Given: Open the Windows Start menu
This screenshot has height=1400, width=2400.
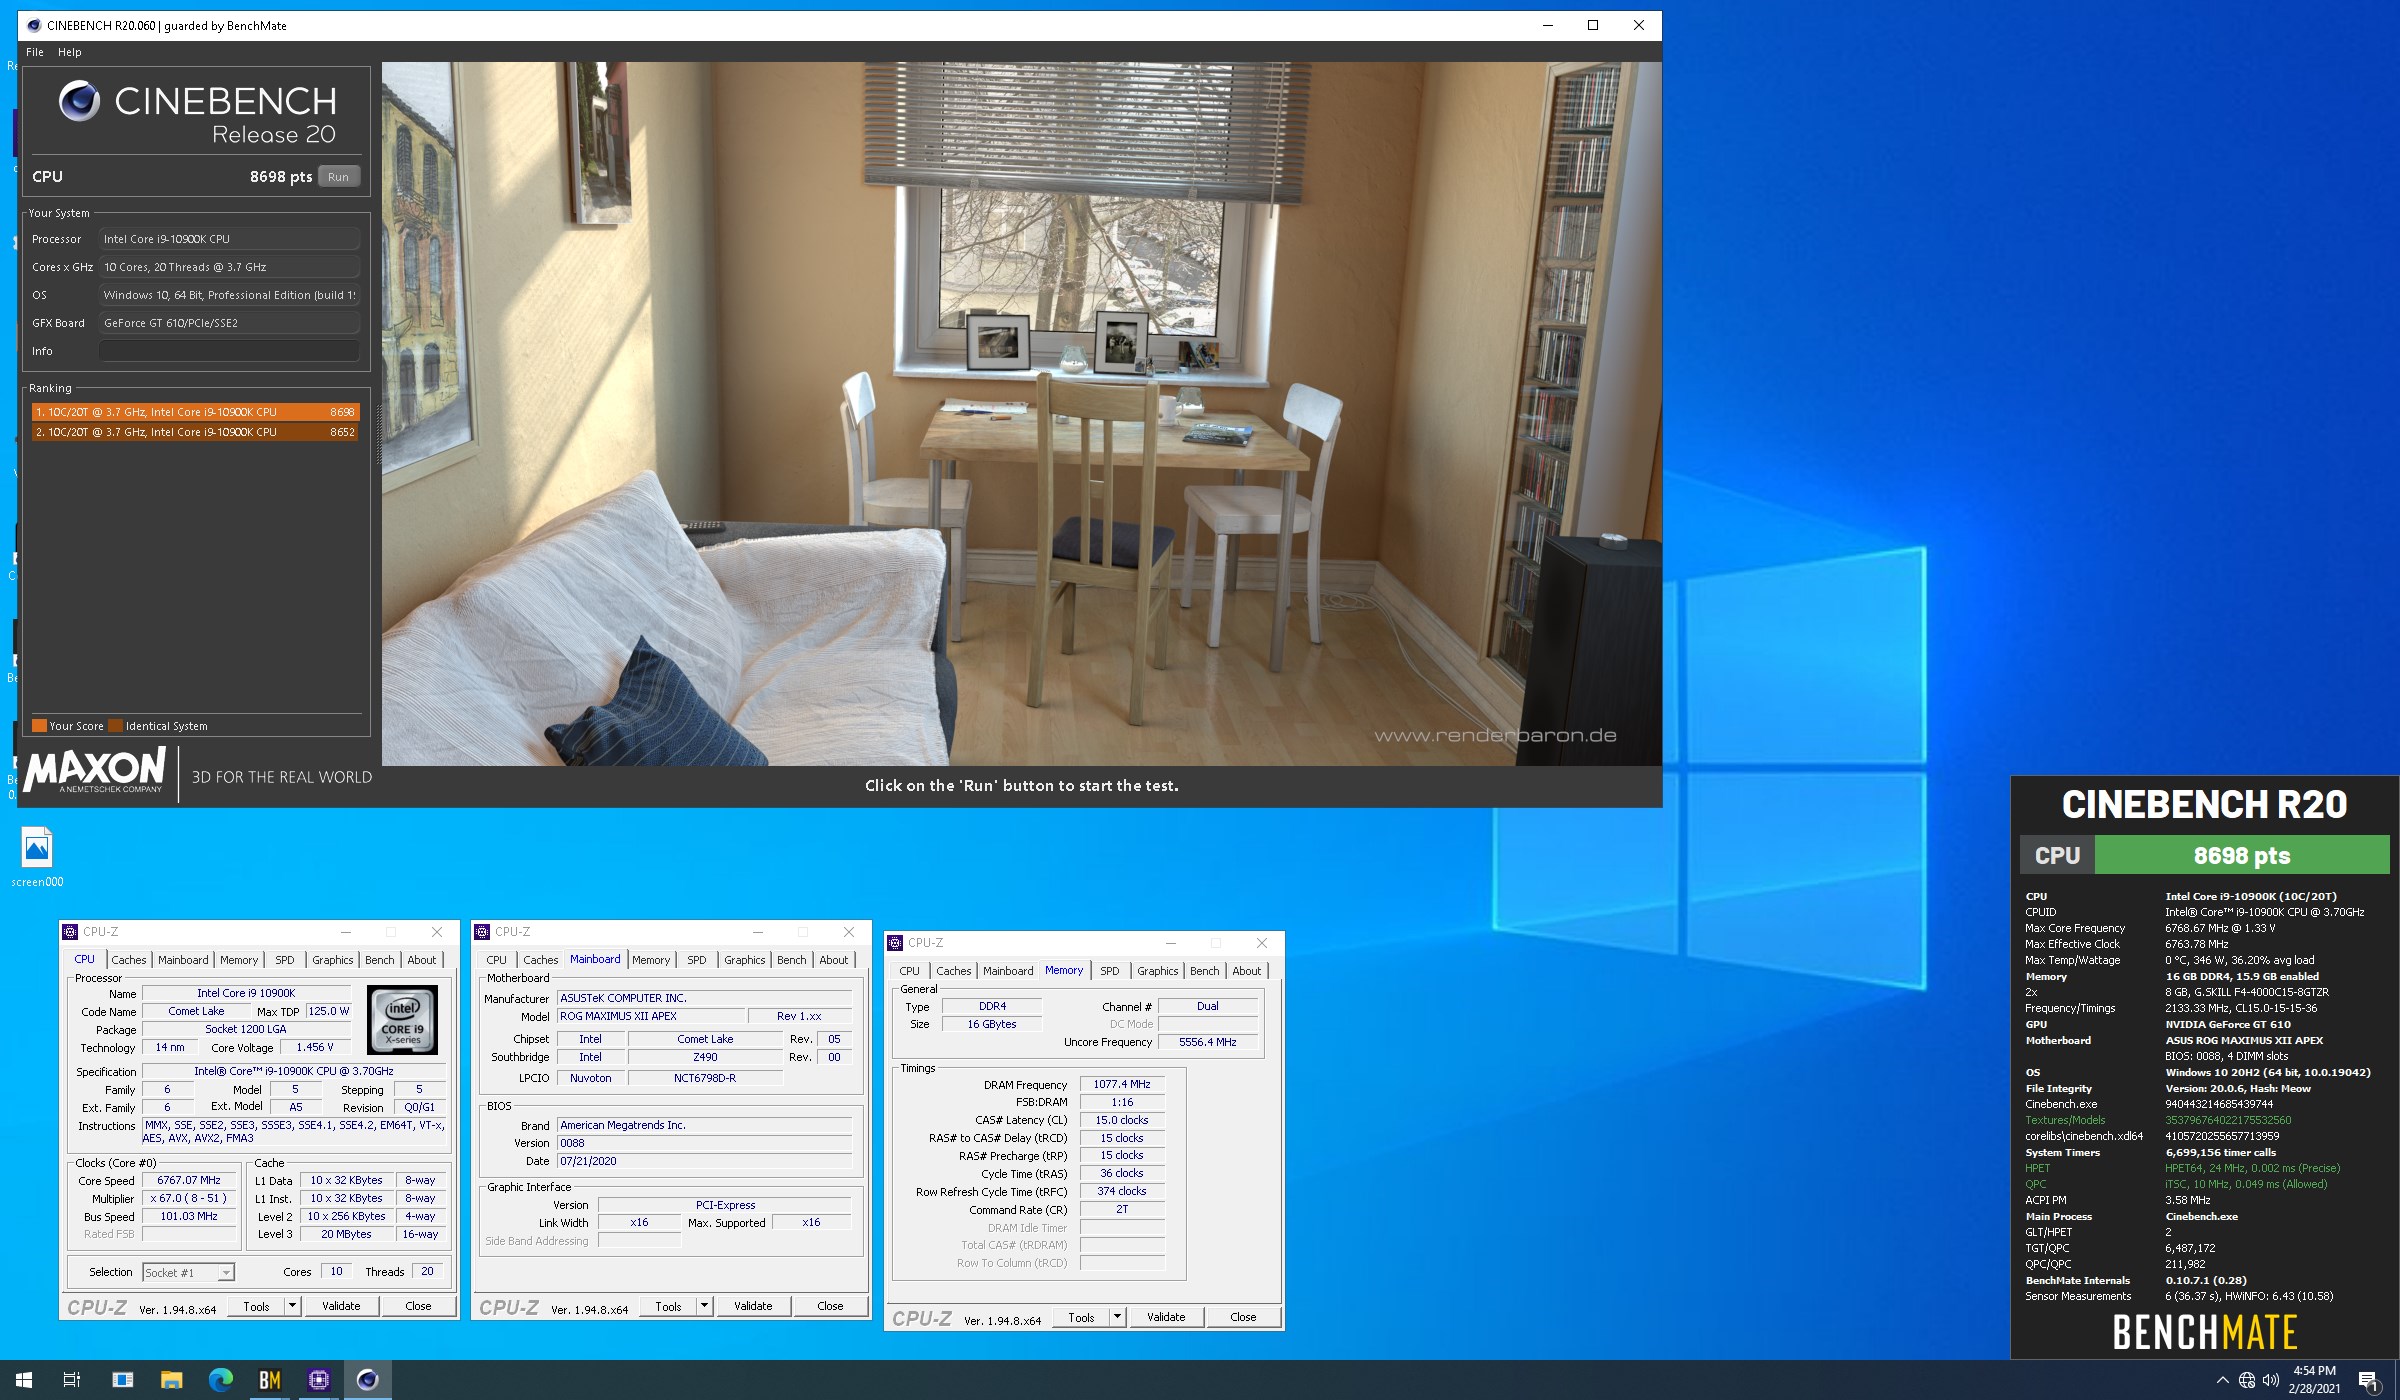Looking at the screenshot, I should coord(24,1380).
